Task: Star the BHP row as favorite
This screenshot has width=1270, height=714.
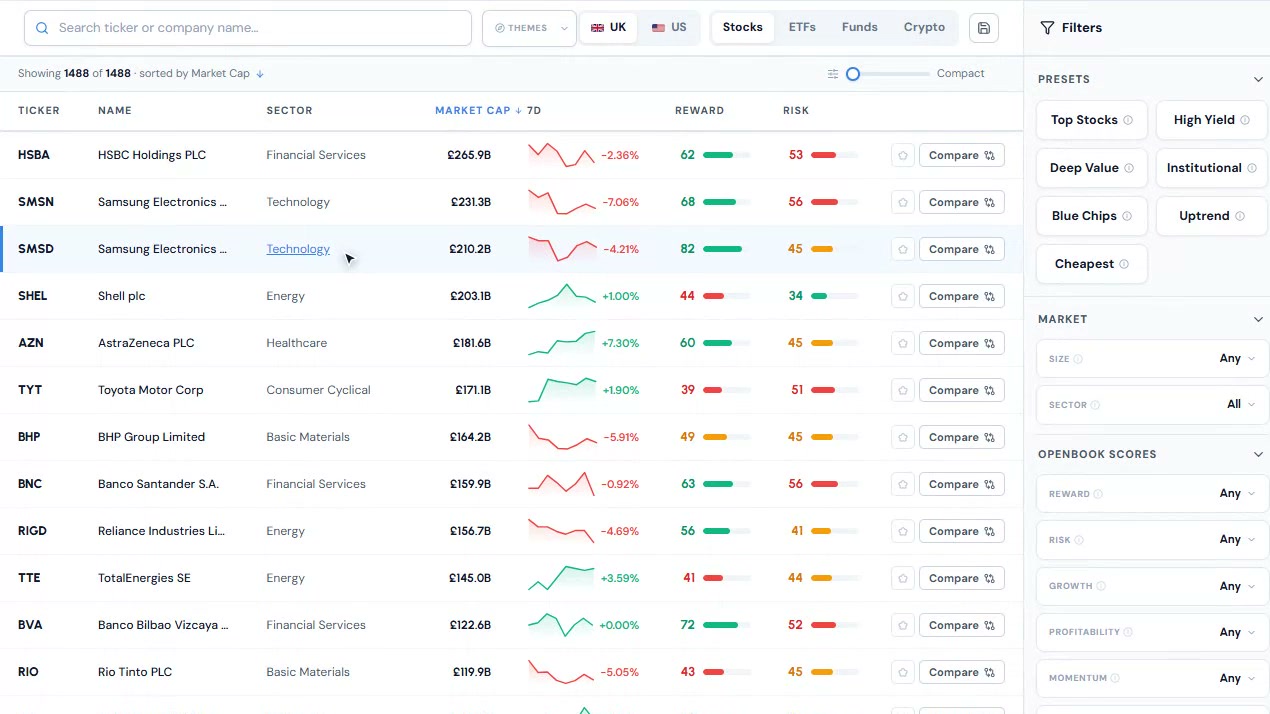Action: click(x=903, y=437)
